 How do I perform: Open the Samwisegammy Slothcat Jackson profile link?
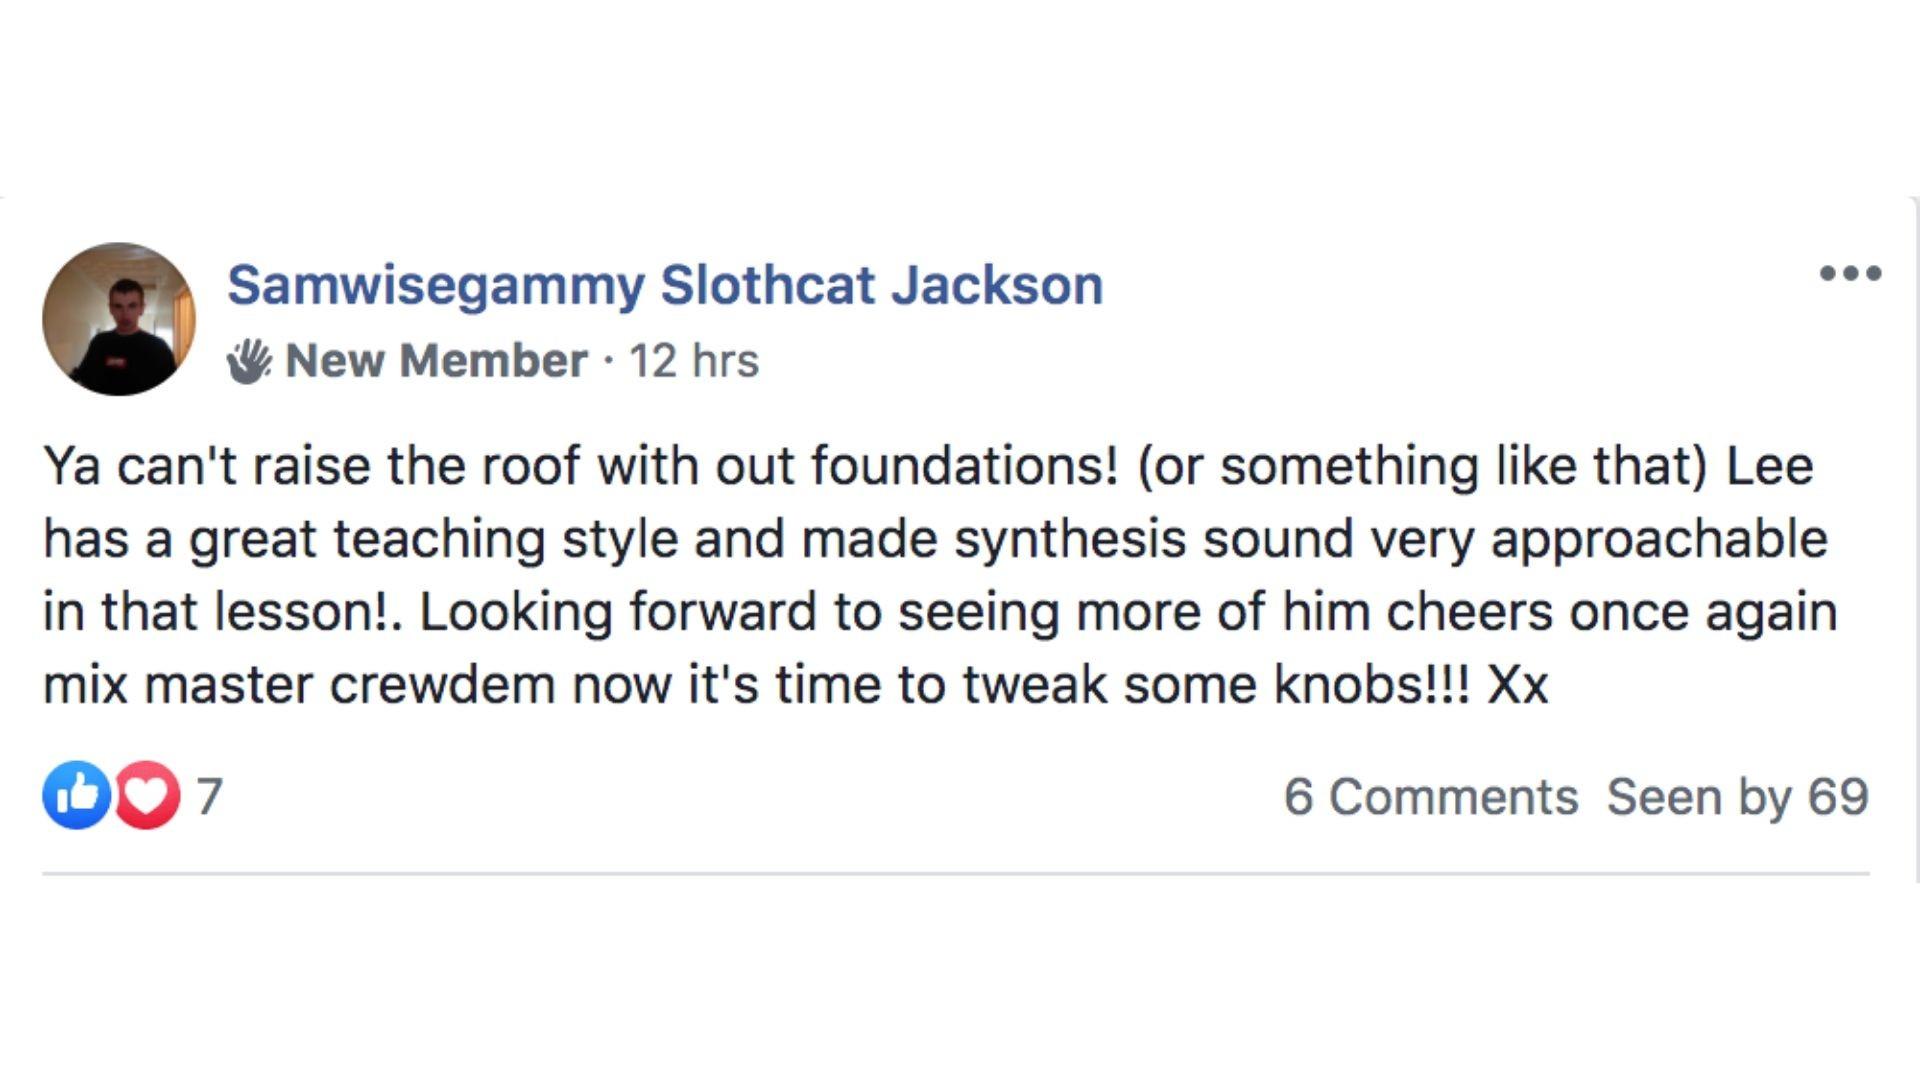665,285
